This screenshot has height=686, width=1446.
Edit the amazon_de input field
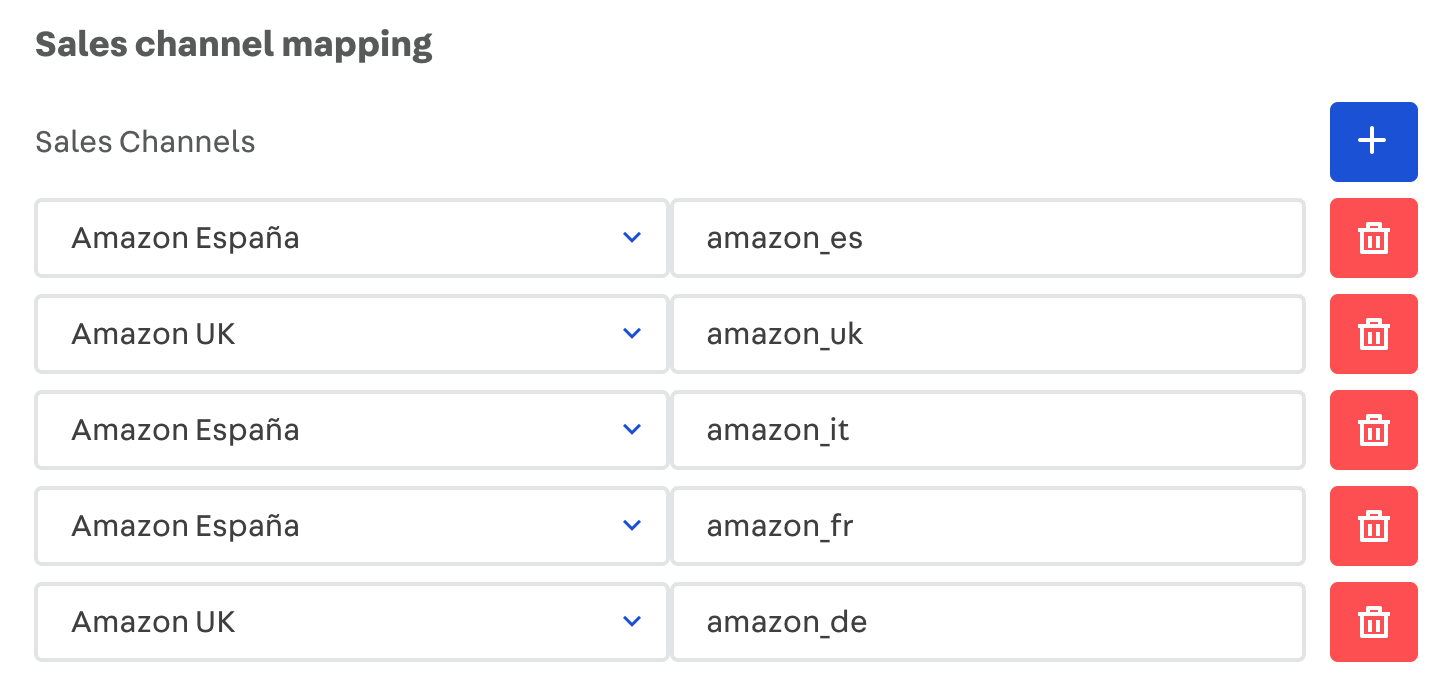[987, 622]
